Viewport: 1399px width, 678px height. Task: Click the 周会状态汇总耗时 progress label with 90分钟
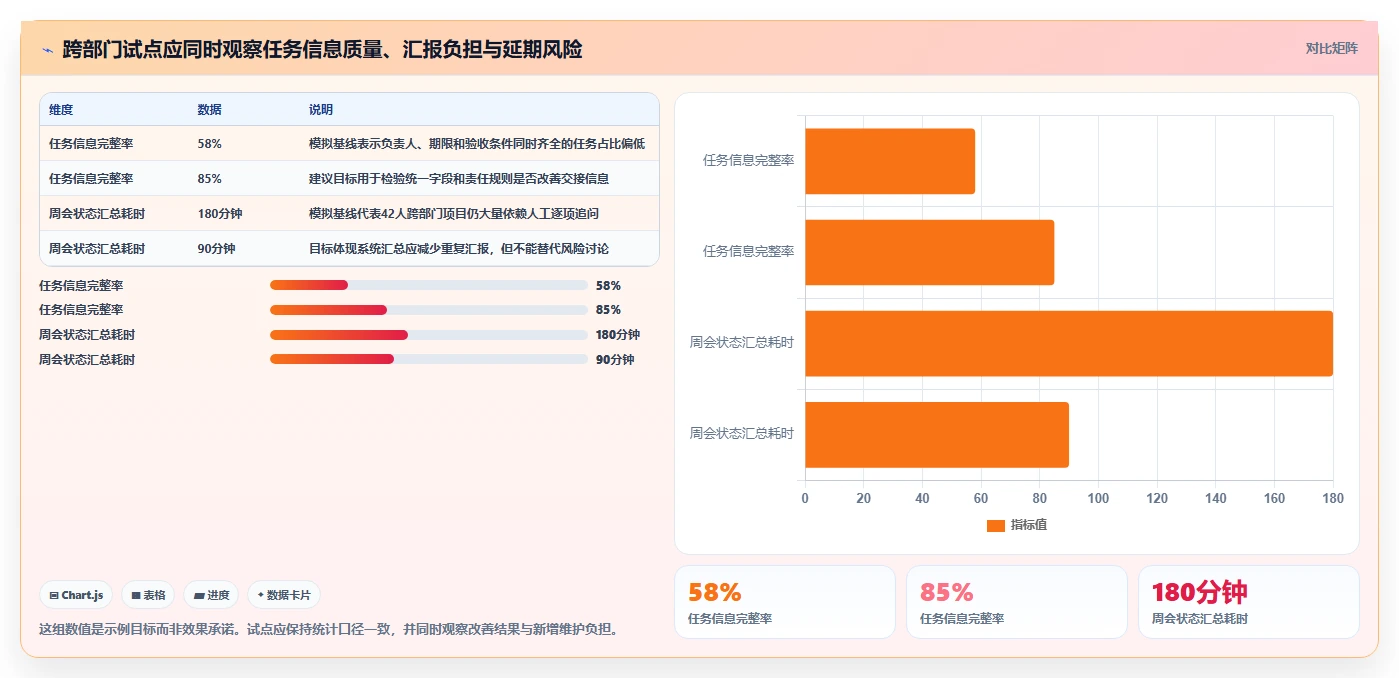87,359
